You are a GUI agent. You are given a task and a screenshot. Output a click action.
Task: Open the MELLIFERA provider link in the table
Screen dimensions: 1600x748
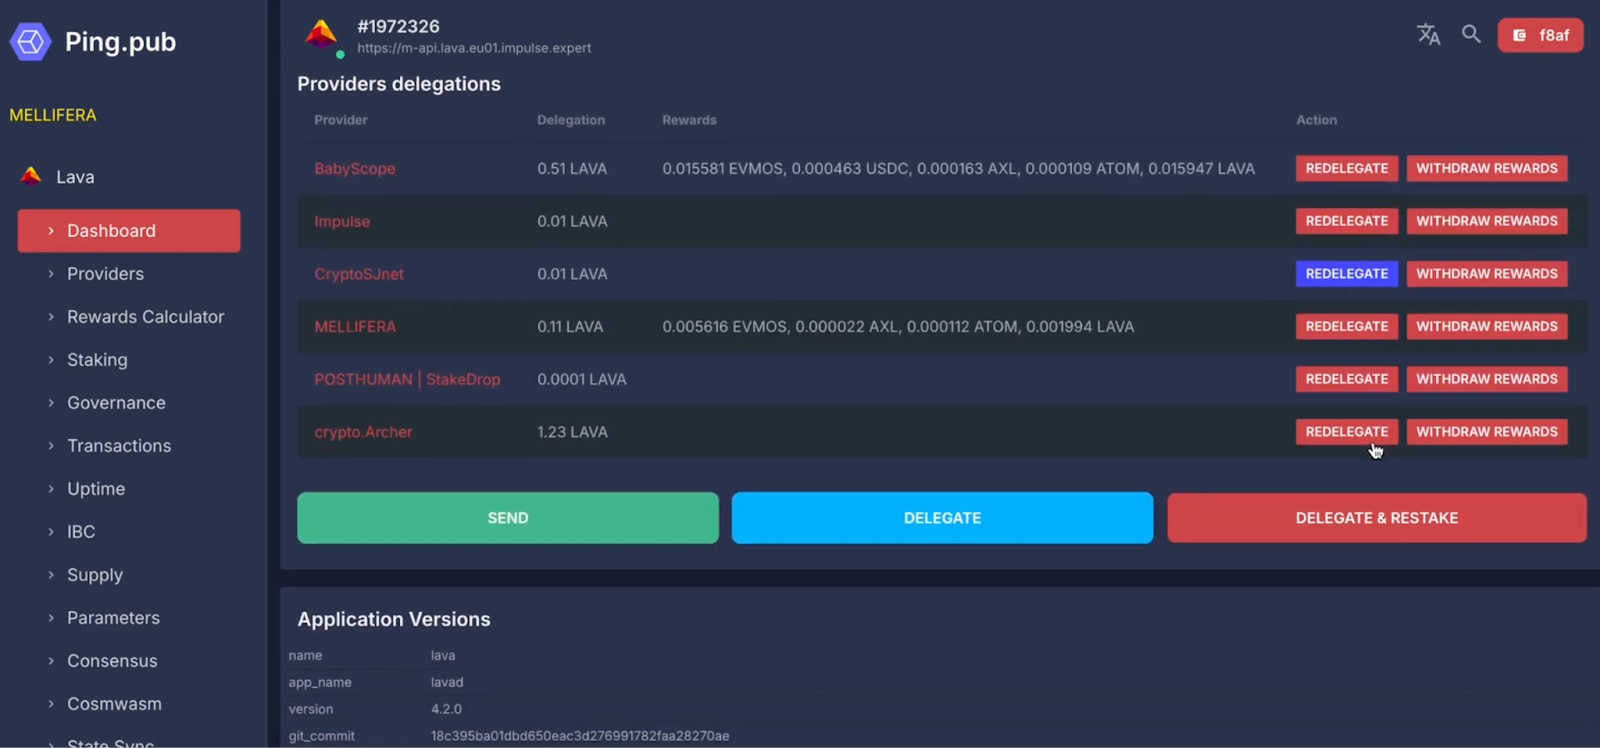pyautogui.click(x=355, y=327)
